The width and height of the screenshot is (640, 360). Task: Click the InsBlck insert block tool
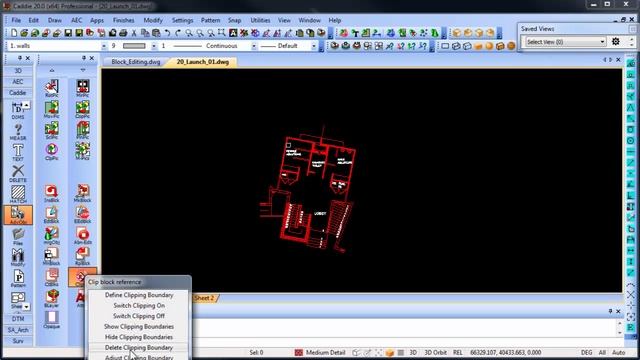tap(51, 194)
